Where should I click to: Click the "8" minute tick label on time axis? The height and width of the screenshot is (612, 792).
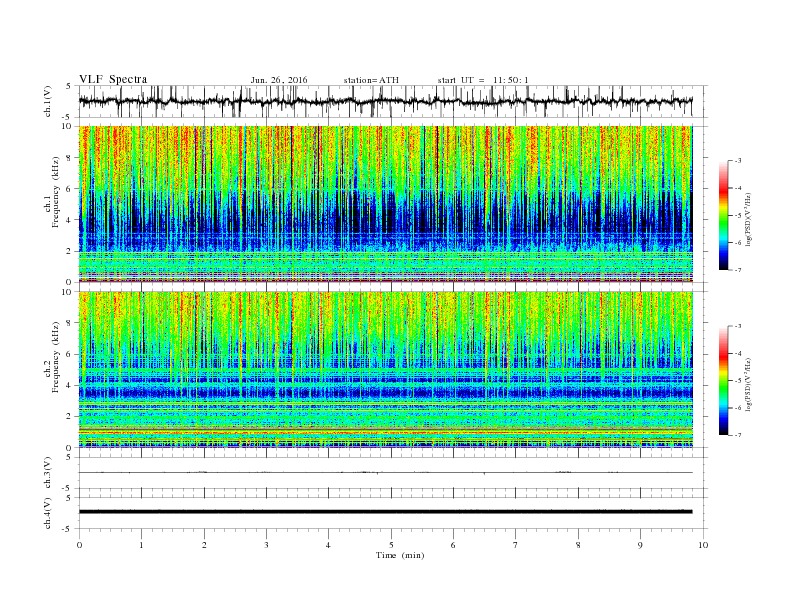pos(578,545)
